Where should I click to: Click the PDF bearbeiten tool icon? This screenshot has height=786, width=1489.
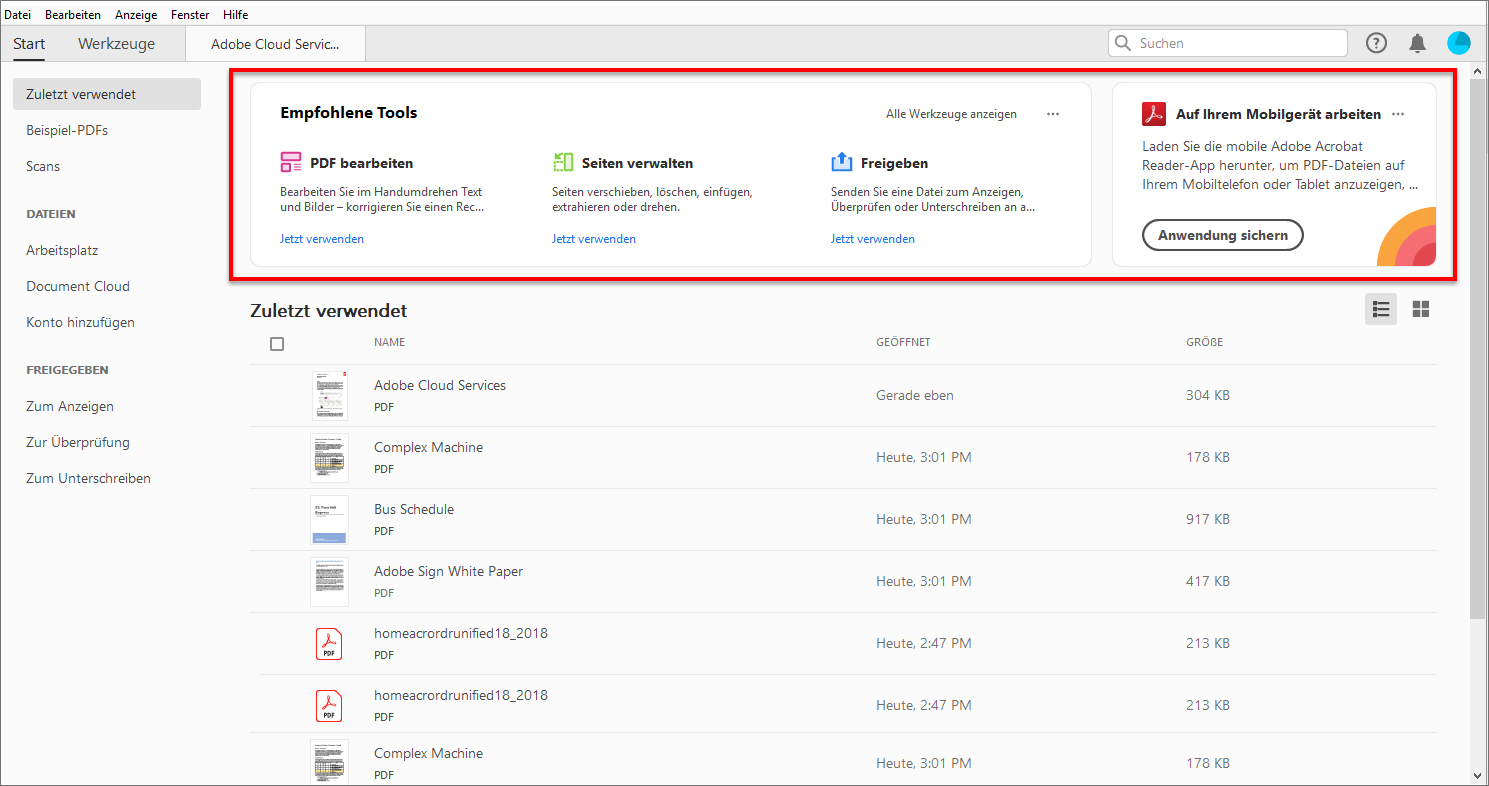291,163
